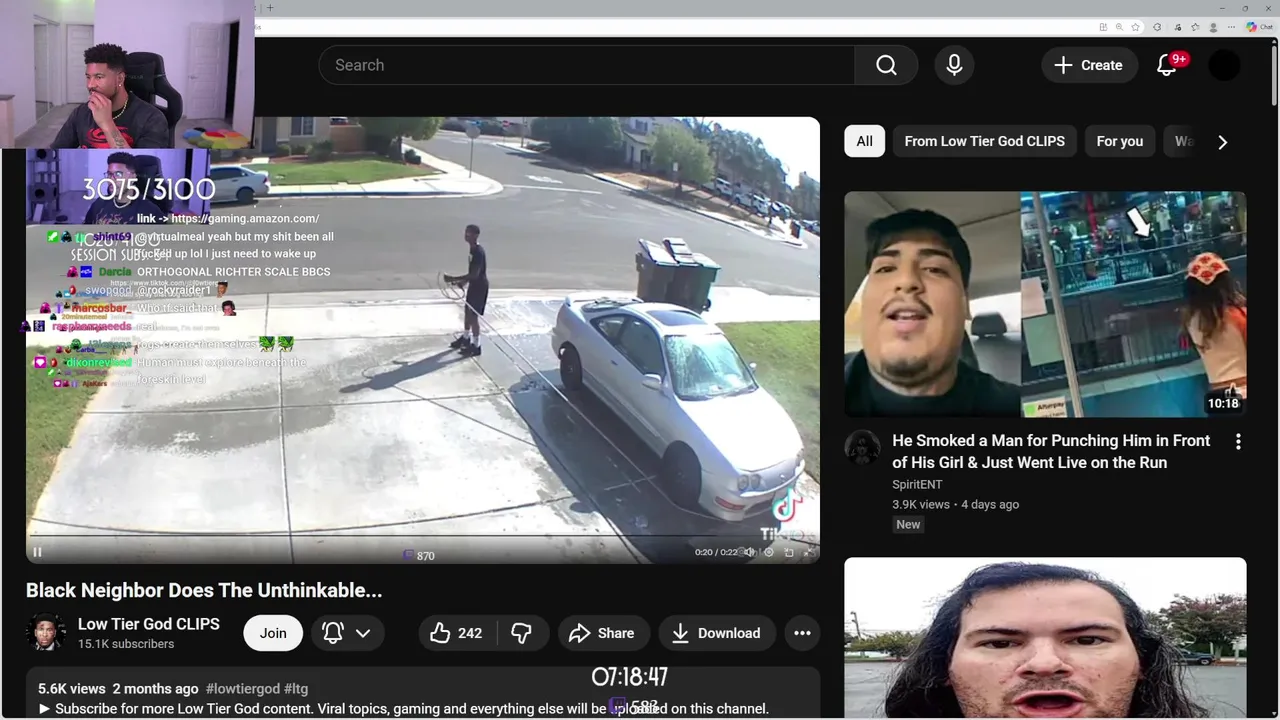Click the '15.1K subscribers' text
The width and height of the screenshot is (1280, 720).
pyautogui.click(x=126, y=644)
